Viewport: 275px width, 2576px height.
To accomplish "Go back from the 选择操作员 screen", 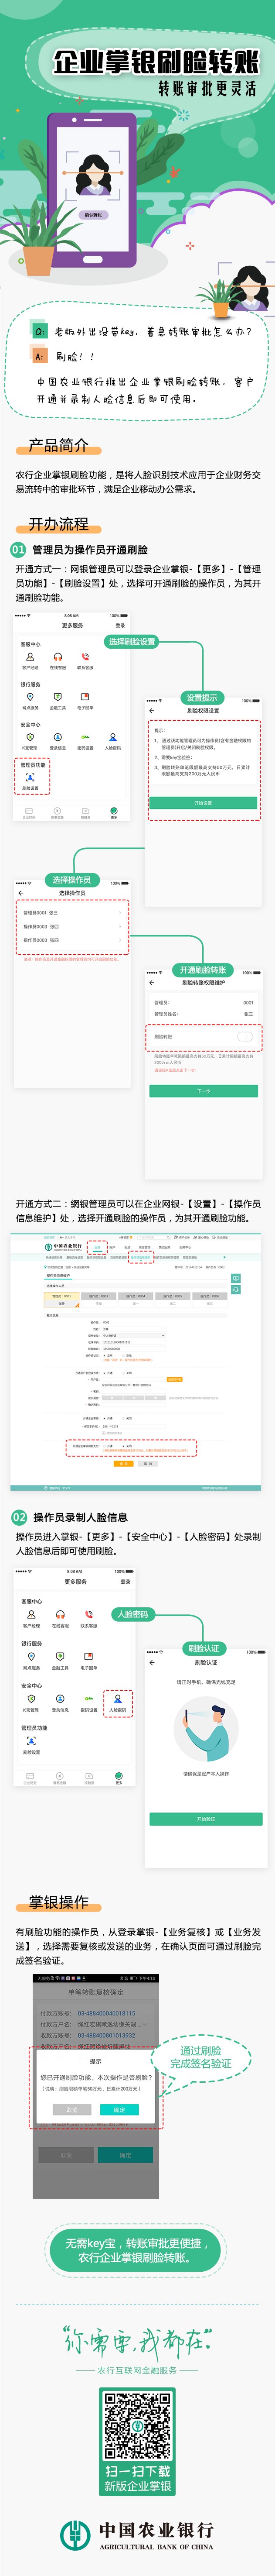I will pyautogui.click(x=21, y=893).
